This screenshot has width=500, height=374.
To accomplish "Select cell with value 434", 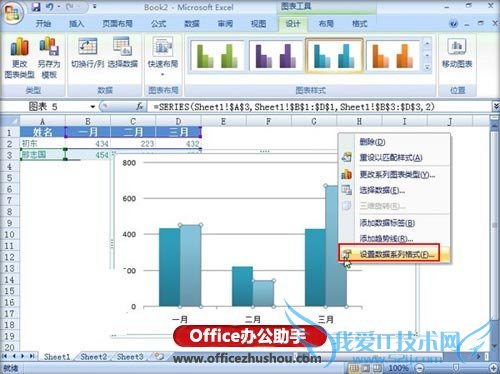I will (88, 144).
